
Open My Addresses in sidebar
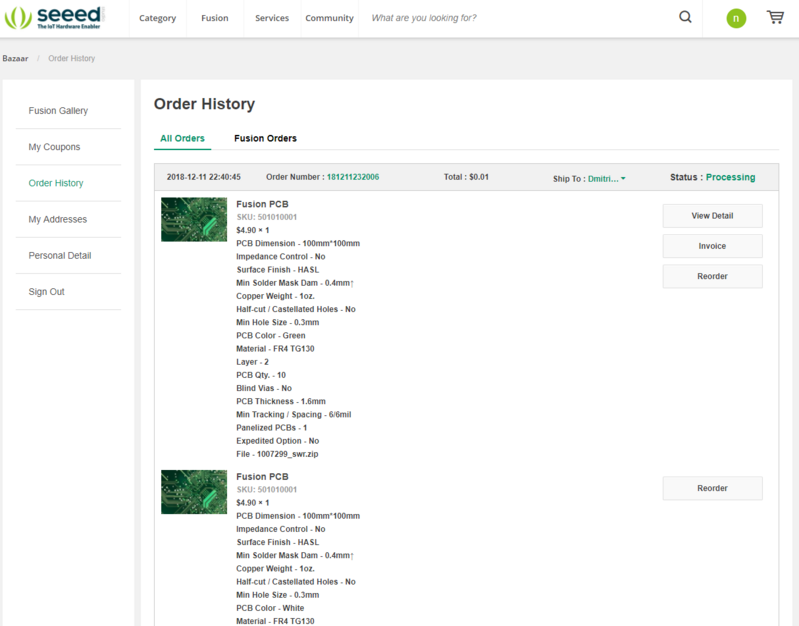point(58,219)
